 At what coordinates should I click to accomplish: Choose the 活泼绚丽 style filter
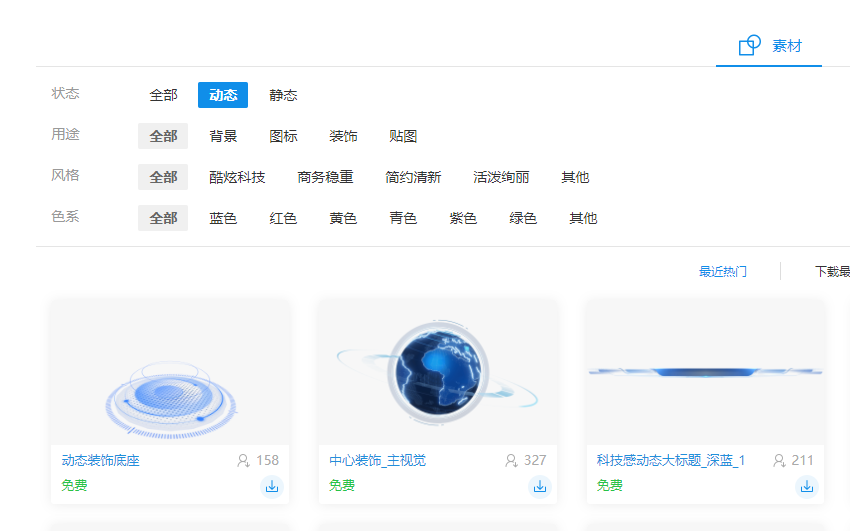pyautogui.click(x=501, y=177)
